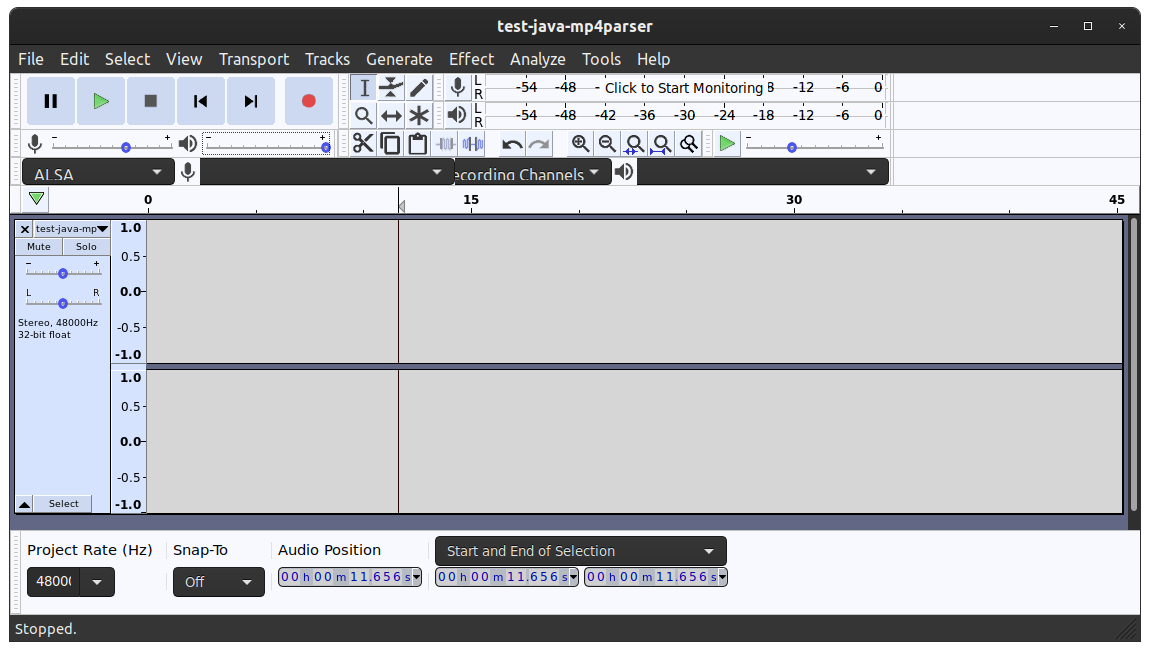This screenshot has height=651, width=1150.
Task: Collapse the track with the up arrow
Action: click(x=24, y=504)
